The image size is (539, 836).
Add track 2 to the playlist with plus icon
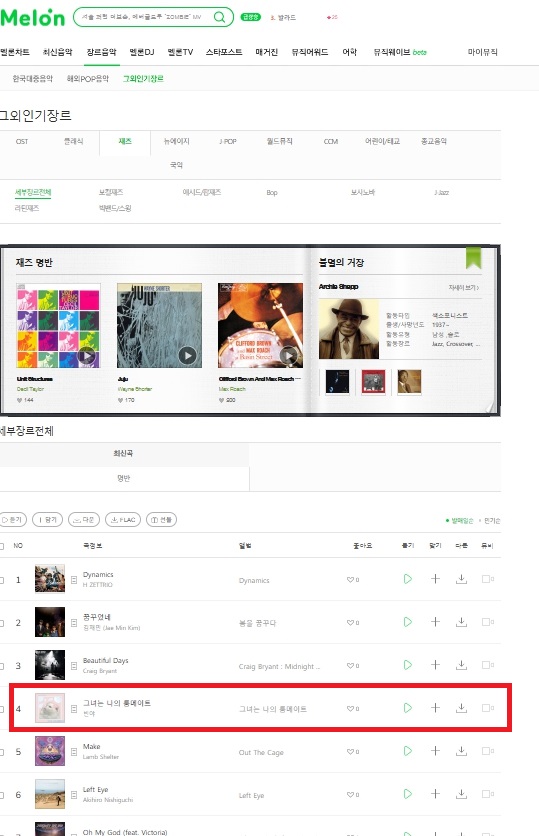(435, 622)
